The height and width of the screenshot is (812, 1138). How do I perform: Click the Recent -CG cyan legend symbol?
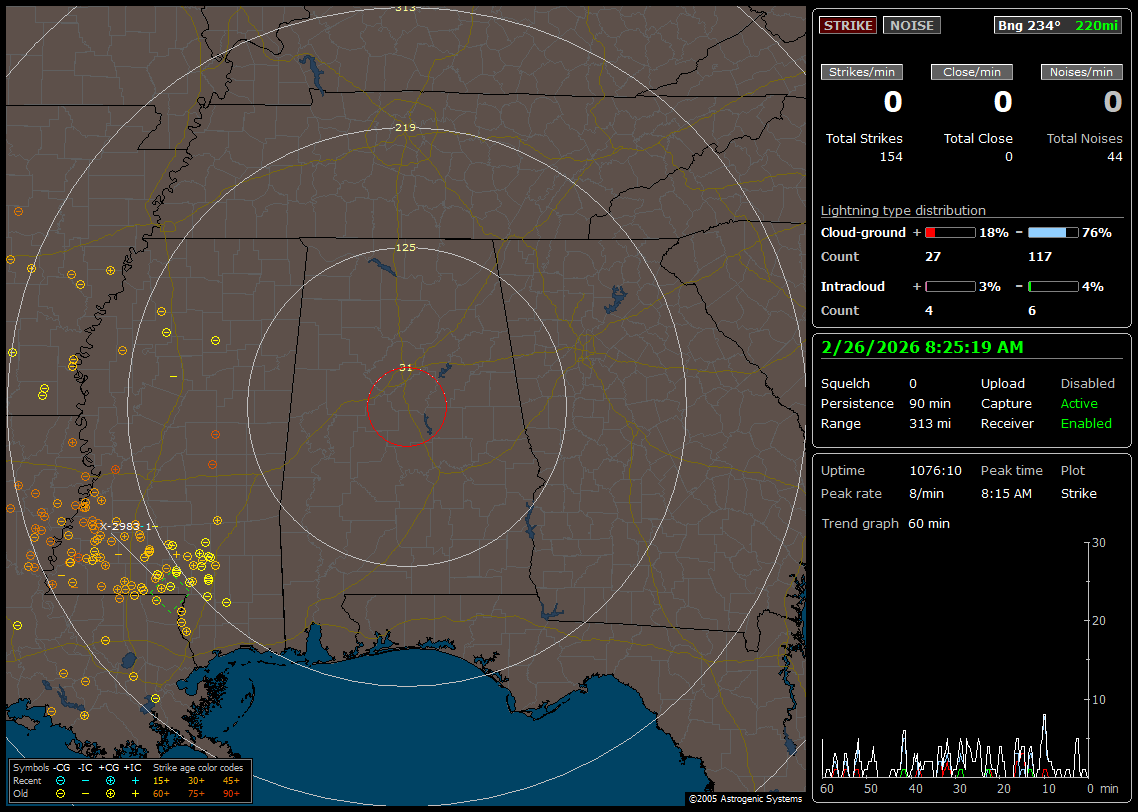coord(60,780)
